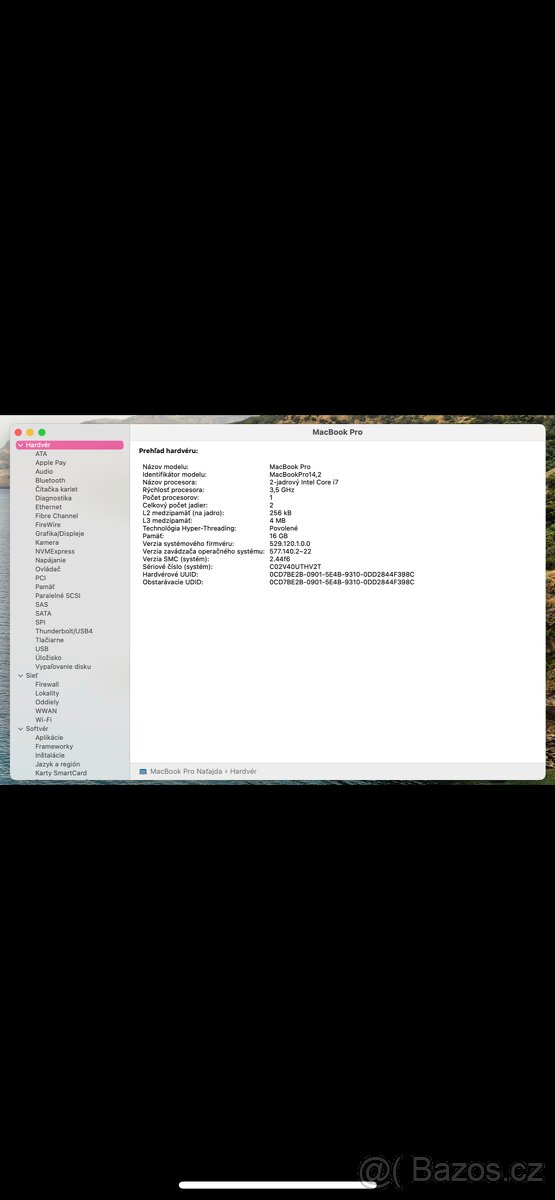
Task: Click the 16 GB memory value
Action: (x=279, y=536)
